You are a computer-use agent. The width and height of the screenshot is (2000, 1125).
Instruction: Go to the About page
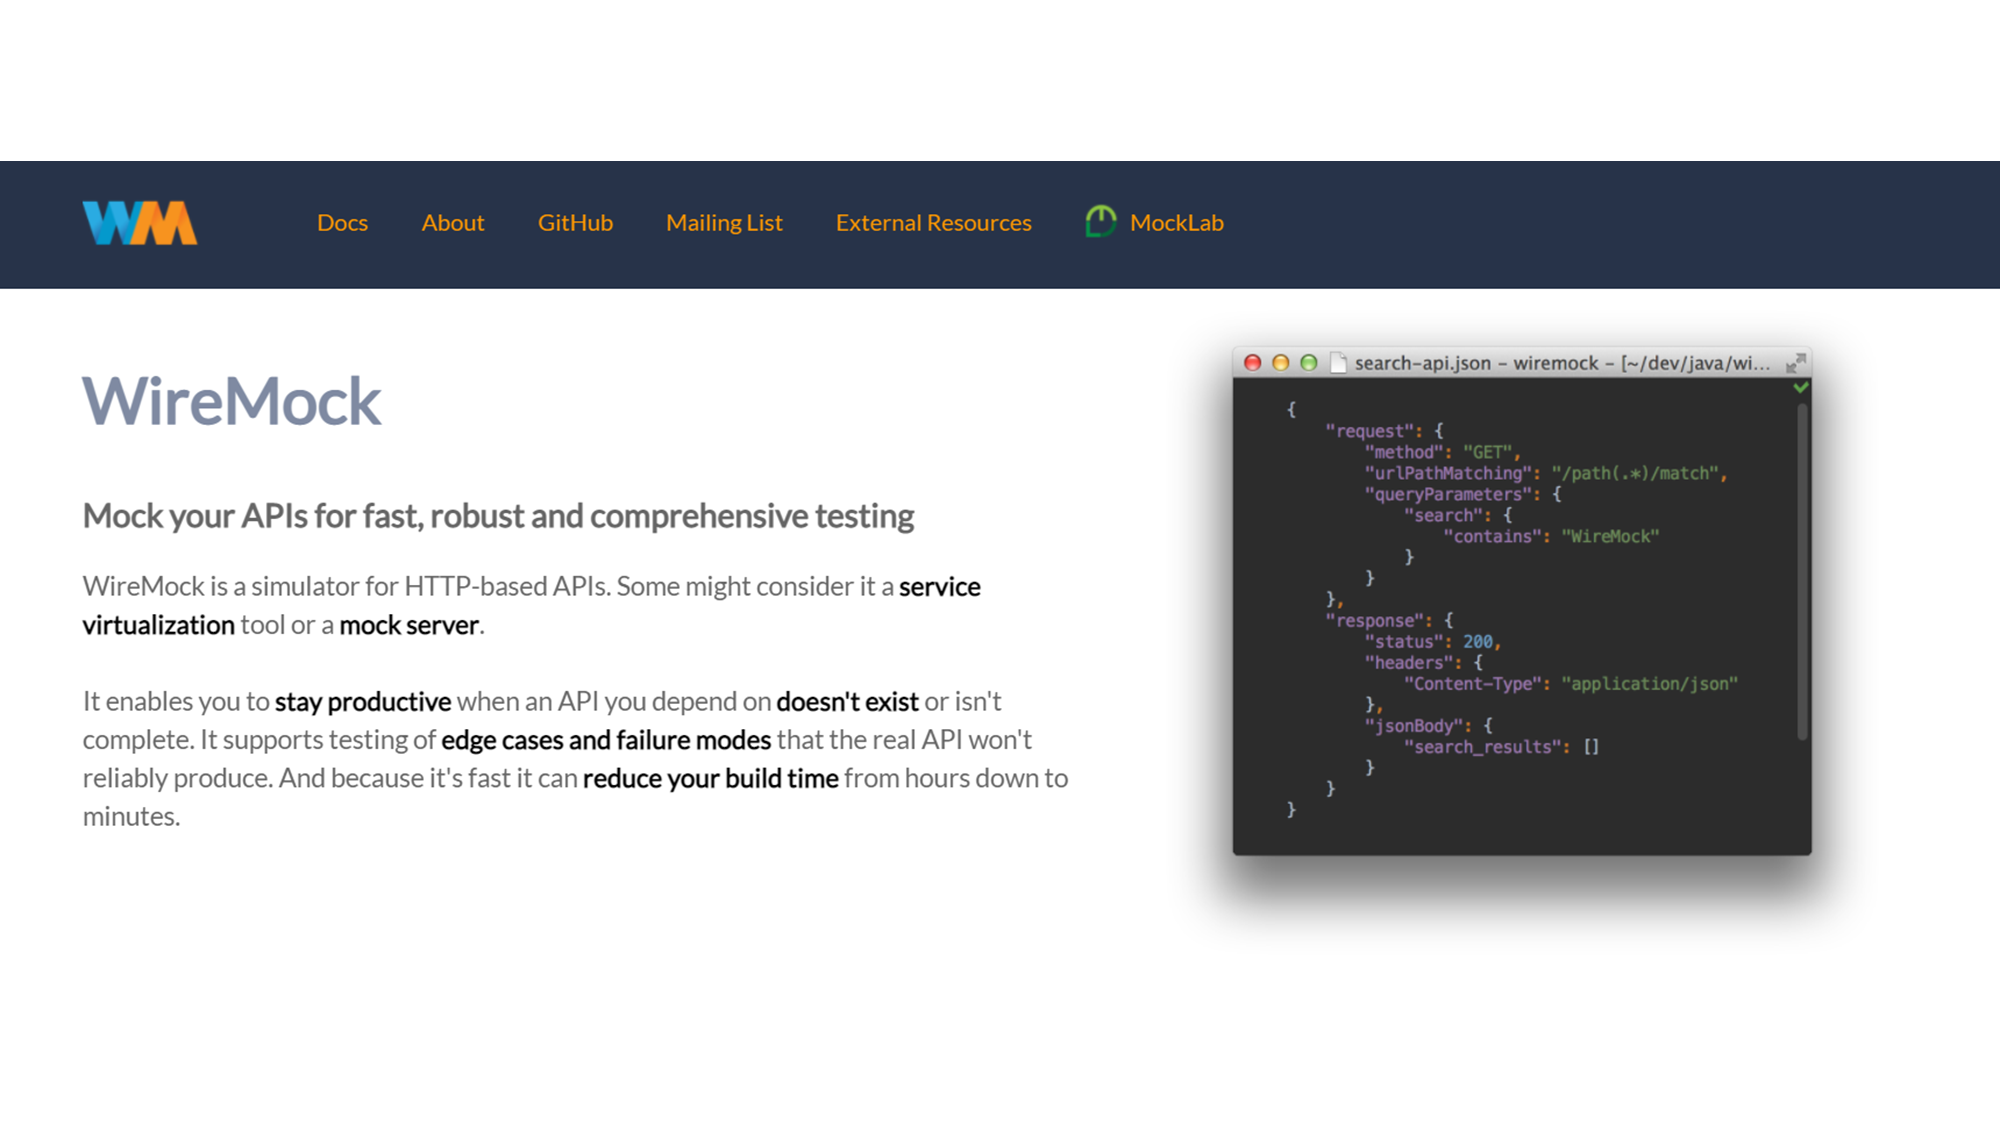coord(452,223)
